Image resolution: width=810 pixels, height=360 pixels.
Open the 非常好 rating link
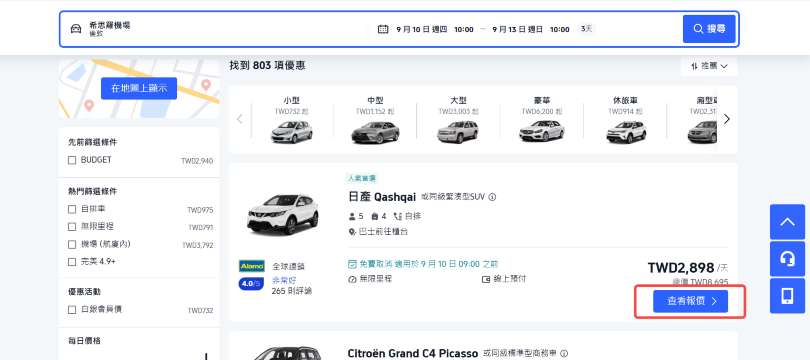pyautogui.click(x=284, y=280)
